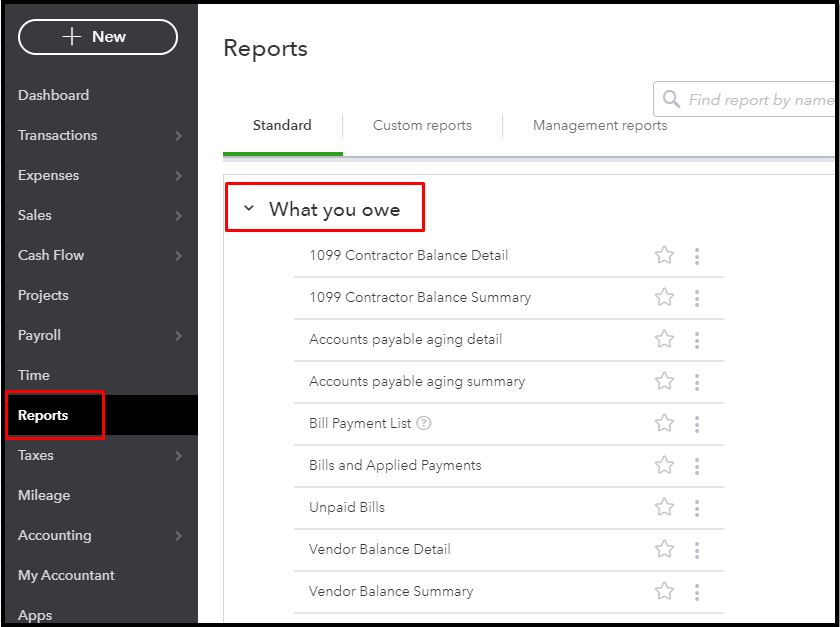Click the search magnifier icon
Image resolution: width=840 pixels, height=627 pixels.
click(x=670, y=99)
